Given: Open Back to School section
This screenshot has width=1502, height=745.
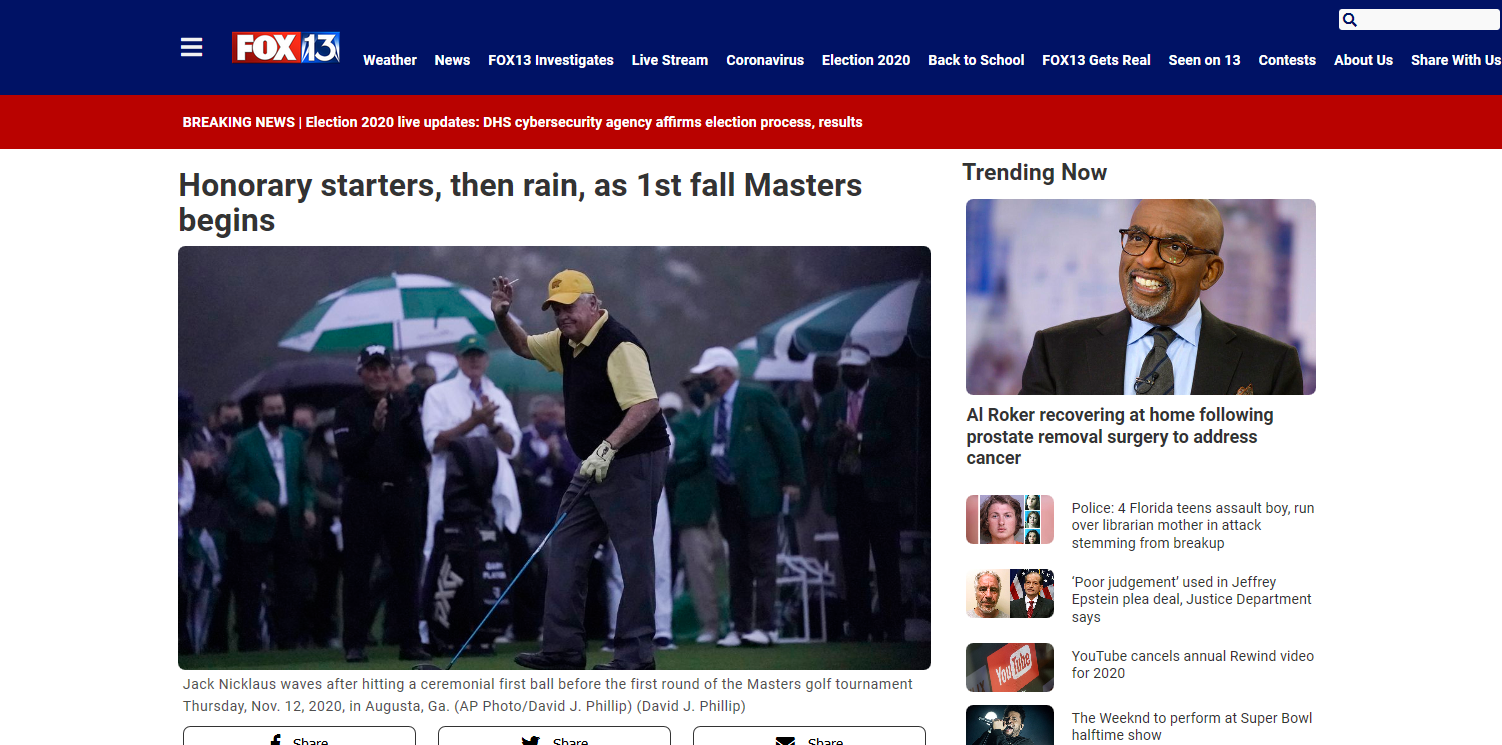Looking at the screenshot, I should tap(976, 60).
